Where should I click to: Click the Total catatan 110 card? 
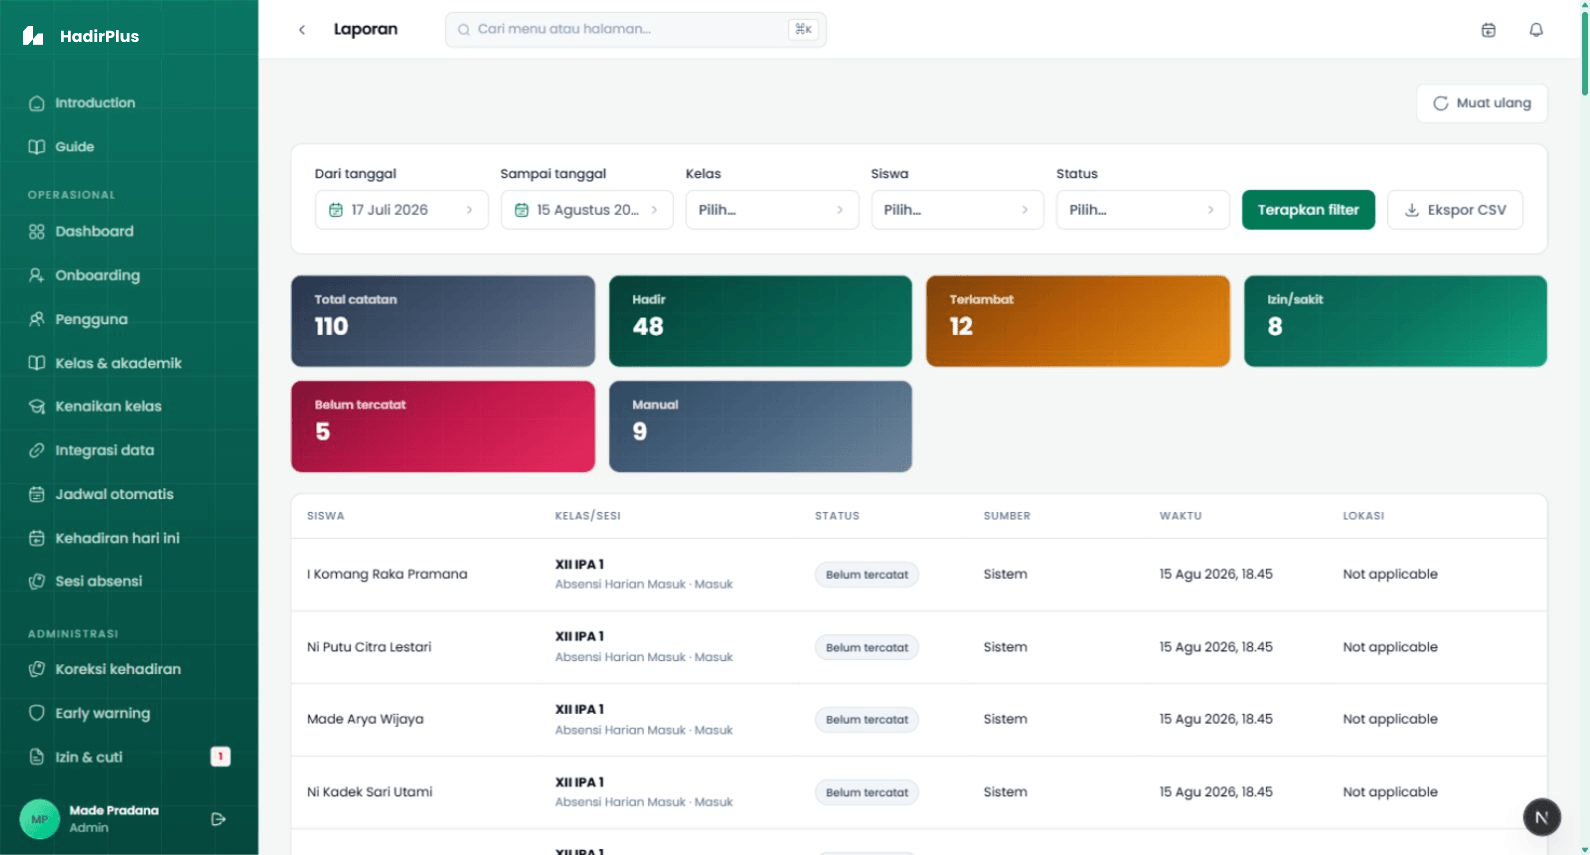pyautogui.click(x=443, y=321)
